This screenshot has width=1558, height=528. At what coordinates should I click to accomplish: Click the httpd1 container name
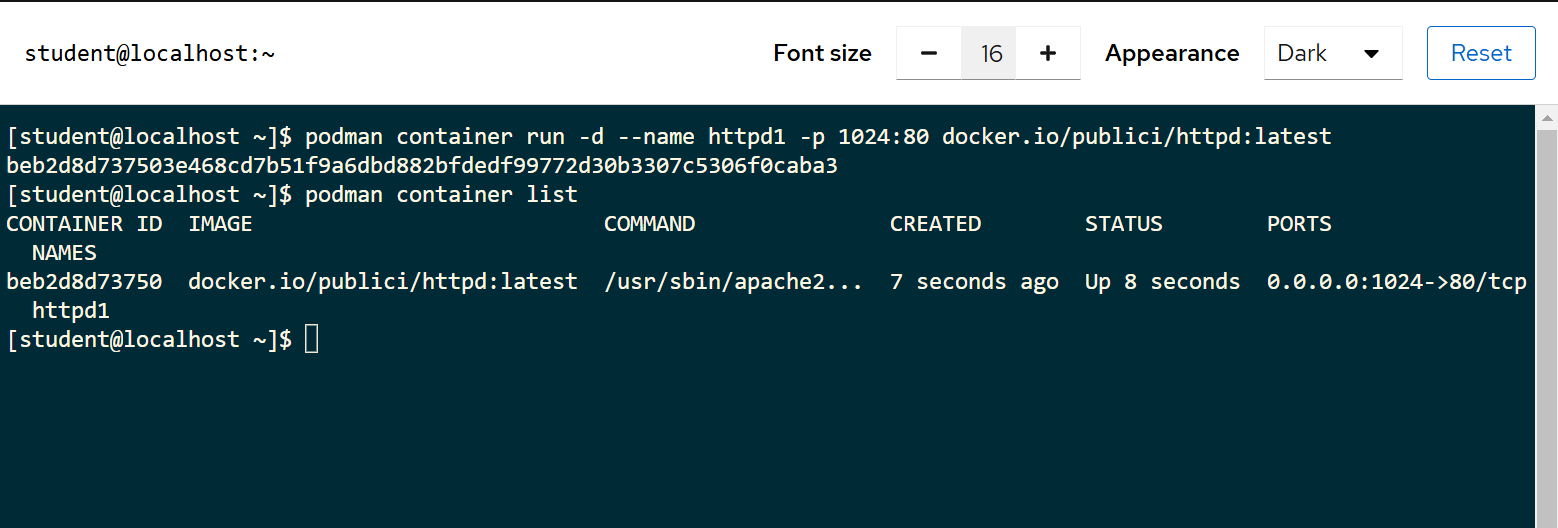(71, 311)
